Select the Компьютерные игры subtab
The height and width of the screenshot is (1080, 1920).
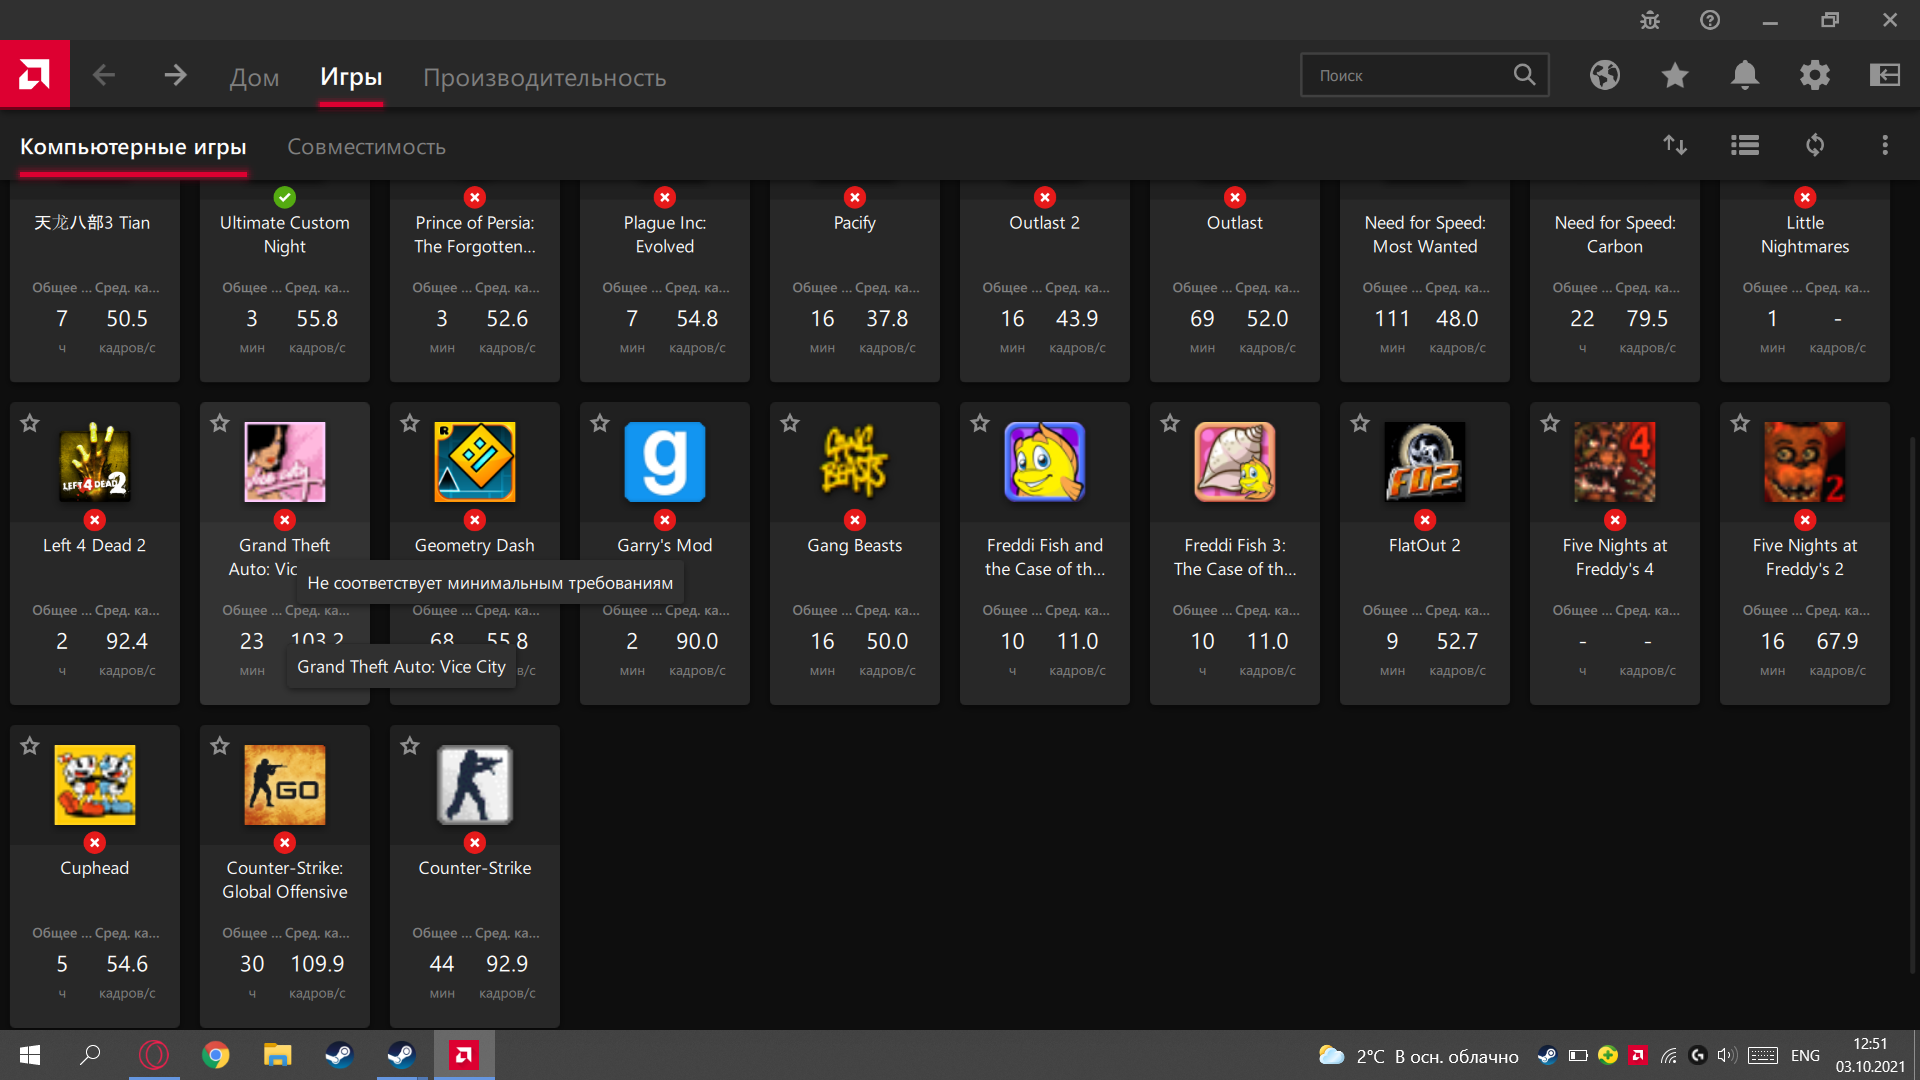133,147
